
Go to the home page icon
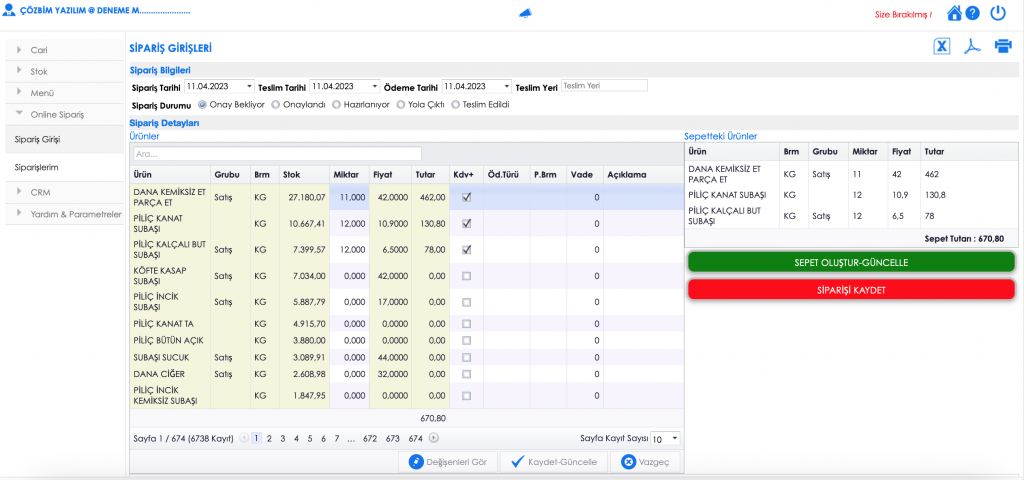click(954, 14)
